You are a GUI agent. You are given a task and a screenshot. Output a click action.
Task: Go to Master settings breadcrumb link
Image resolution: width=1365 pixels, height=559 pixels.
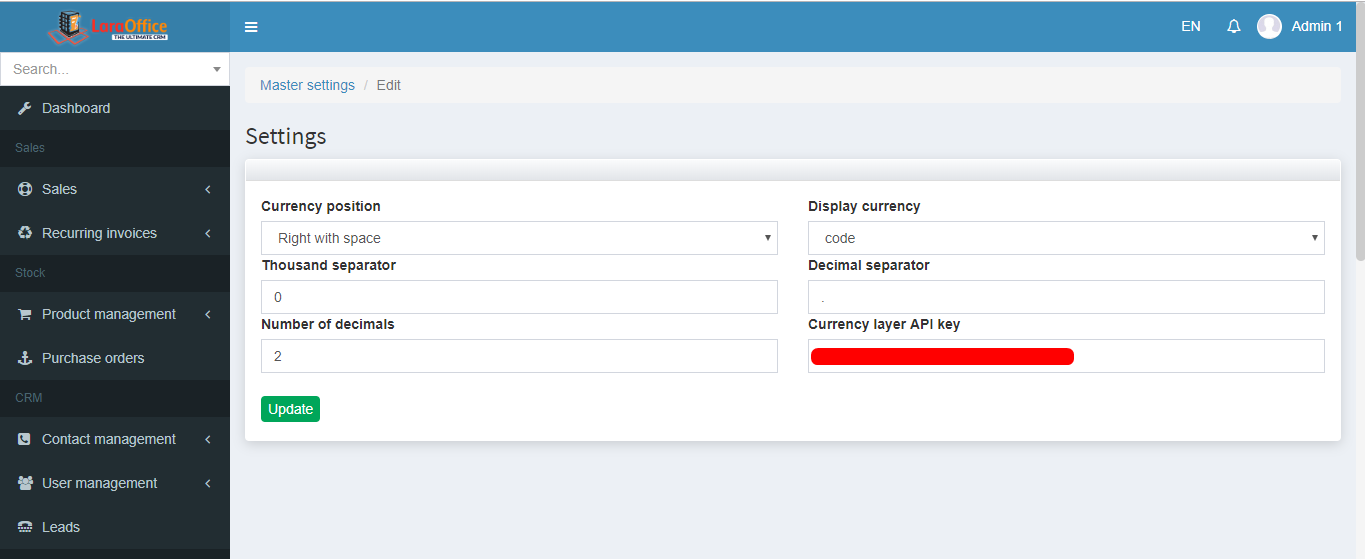(307, 85)
